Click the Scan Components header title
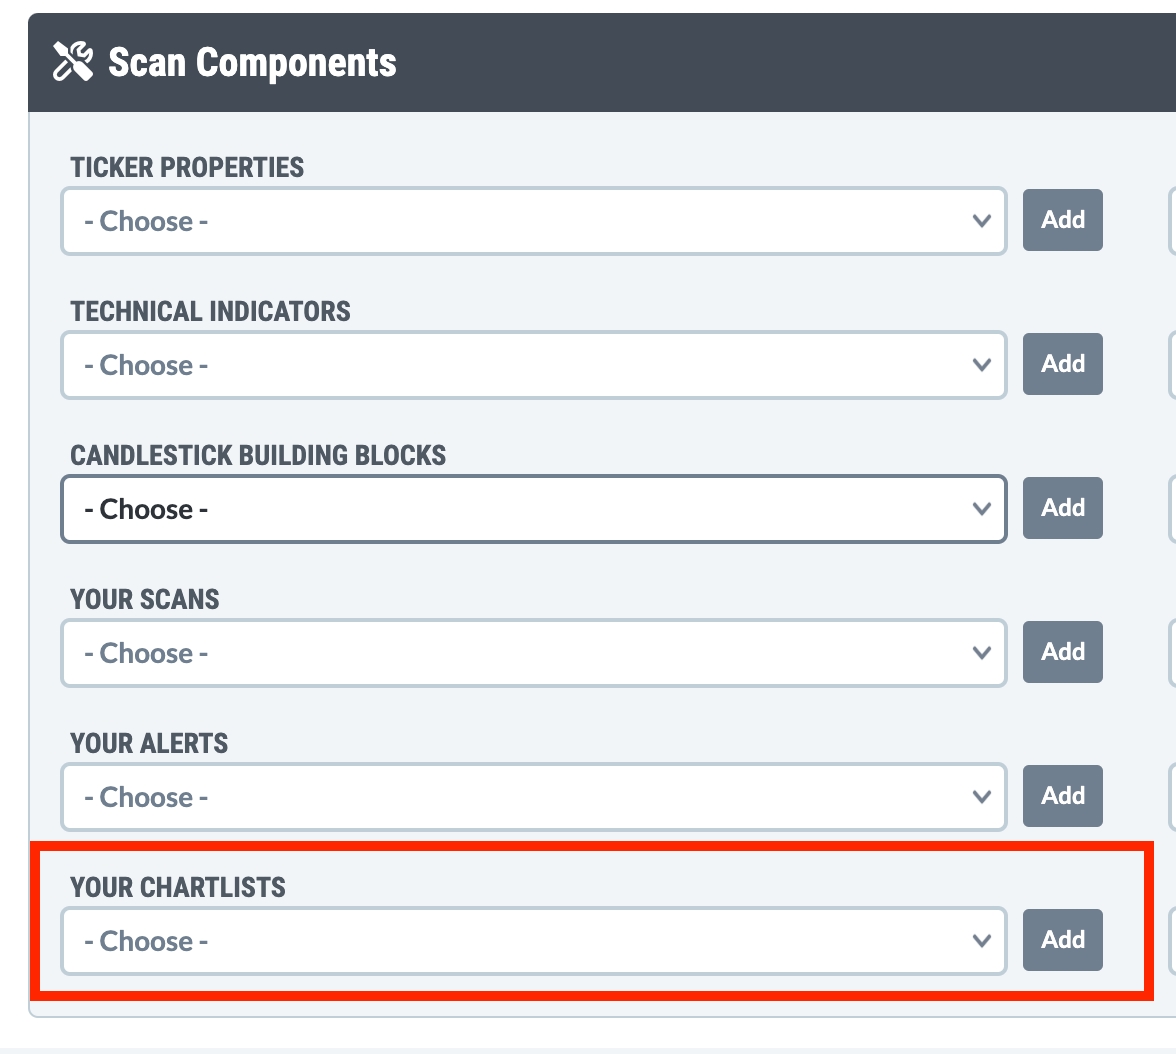1176x1054 pixels. [x=252, y=62]
